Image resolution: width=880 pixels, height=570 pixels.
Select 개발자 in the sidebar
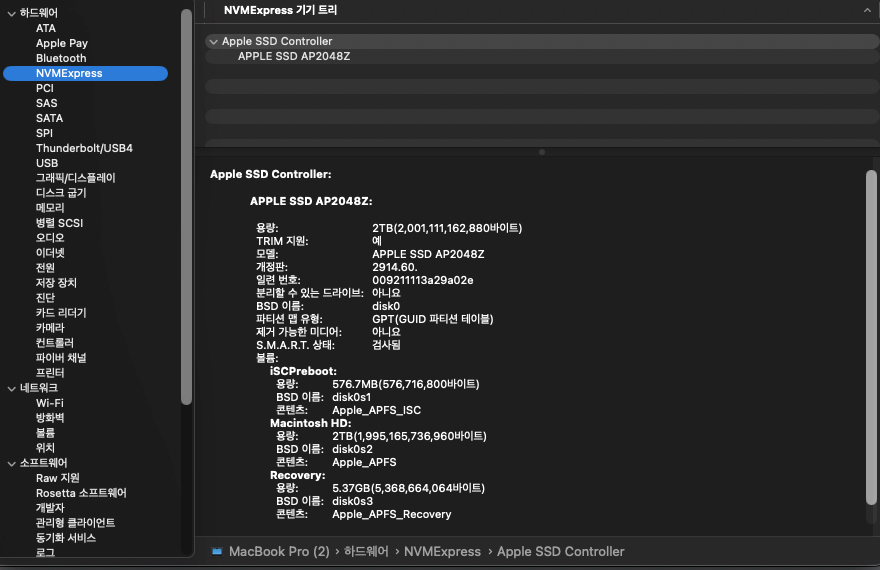[x=50, y=508]
